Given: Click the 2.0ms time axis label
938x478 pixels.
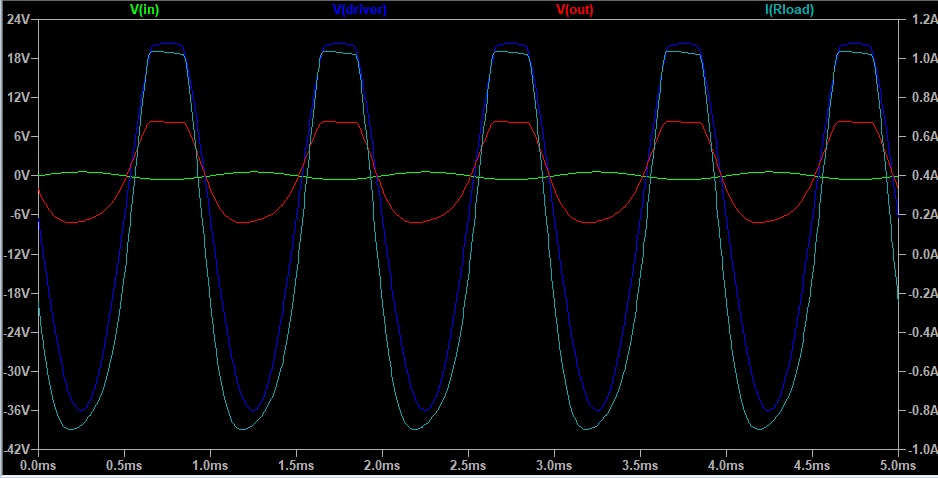Looking at the screenshot, I should [382, 465].
